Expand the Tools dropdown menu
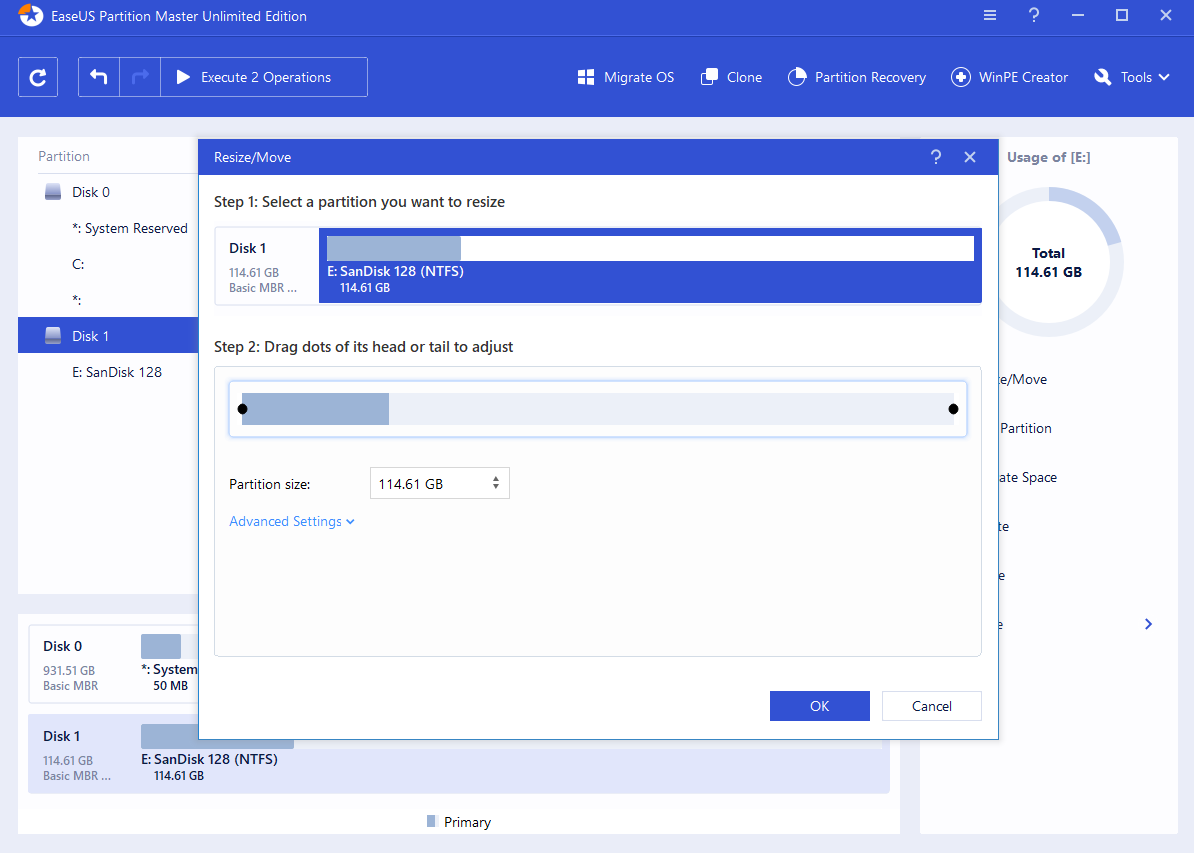This screenshot has height=853, width=1194. (x=1132, y=77)
